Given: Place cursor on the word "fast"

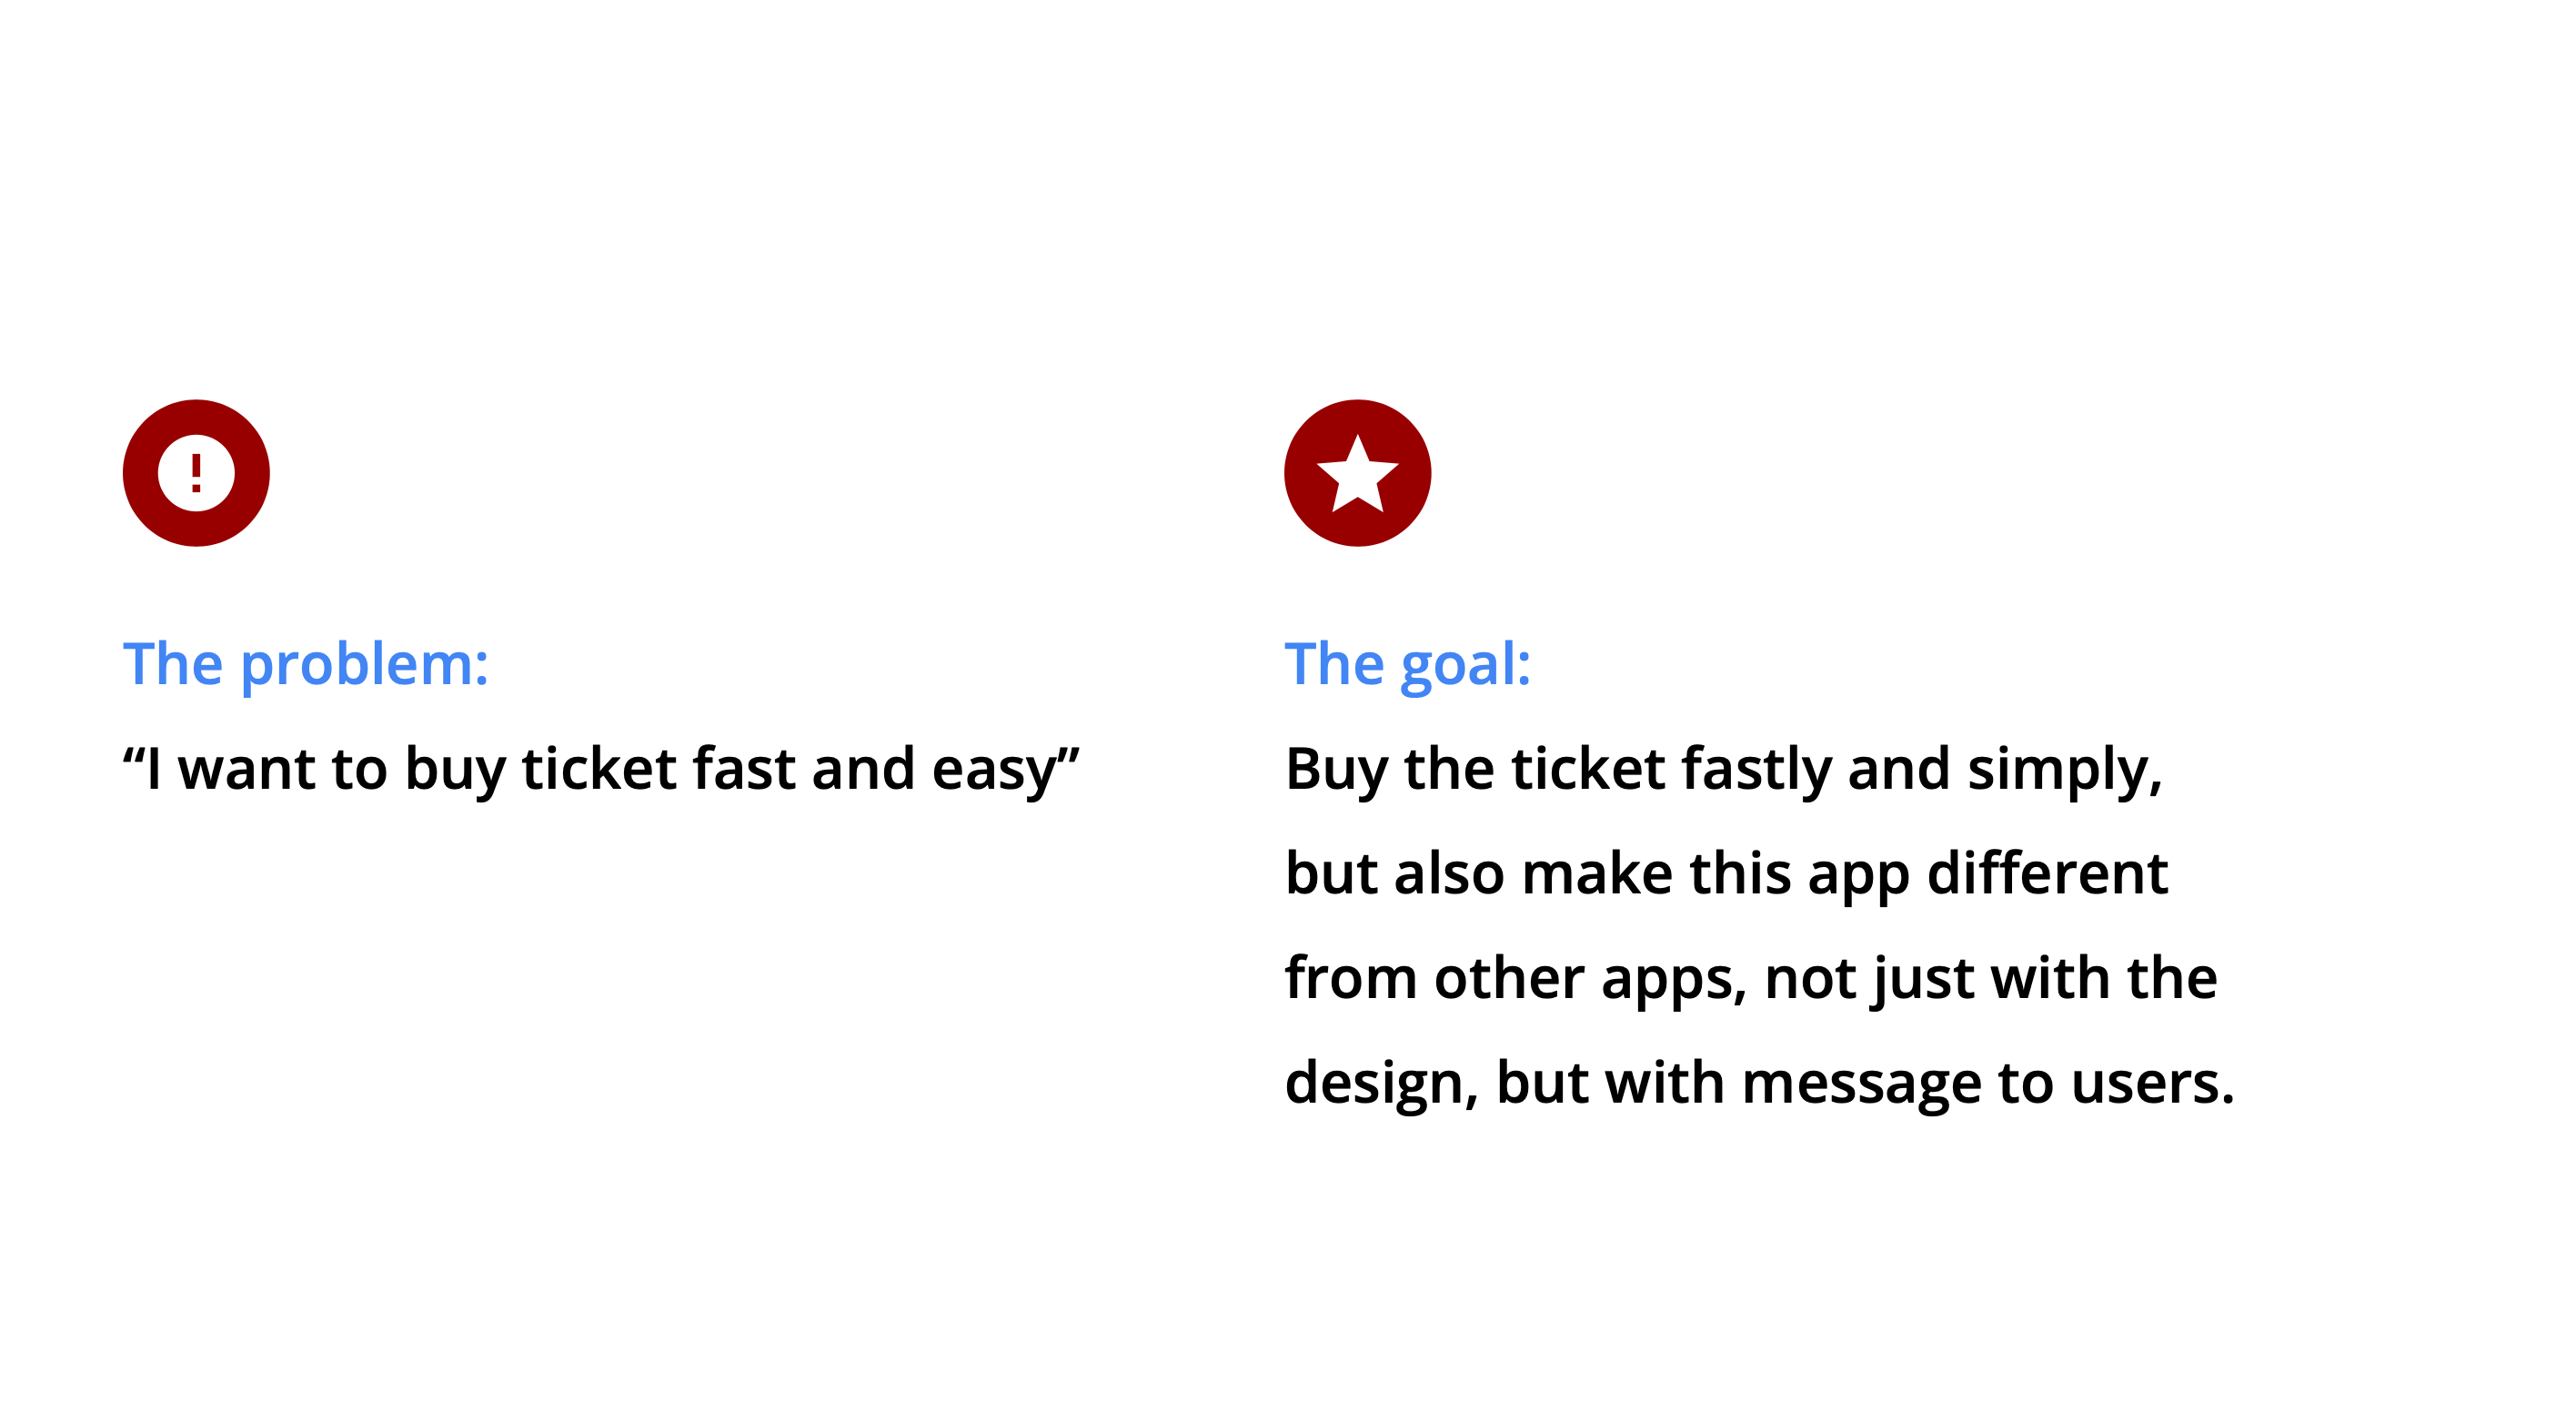Looking at the screenshot, I should pos(743,769).
